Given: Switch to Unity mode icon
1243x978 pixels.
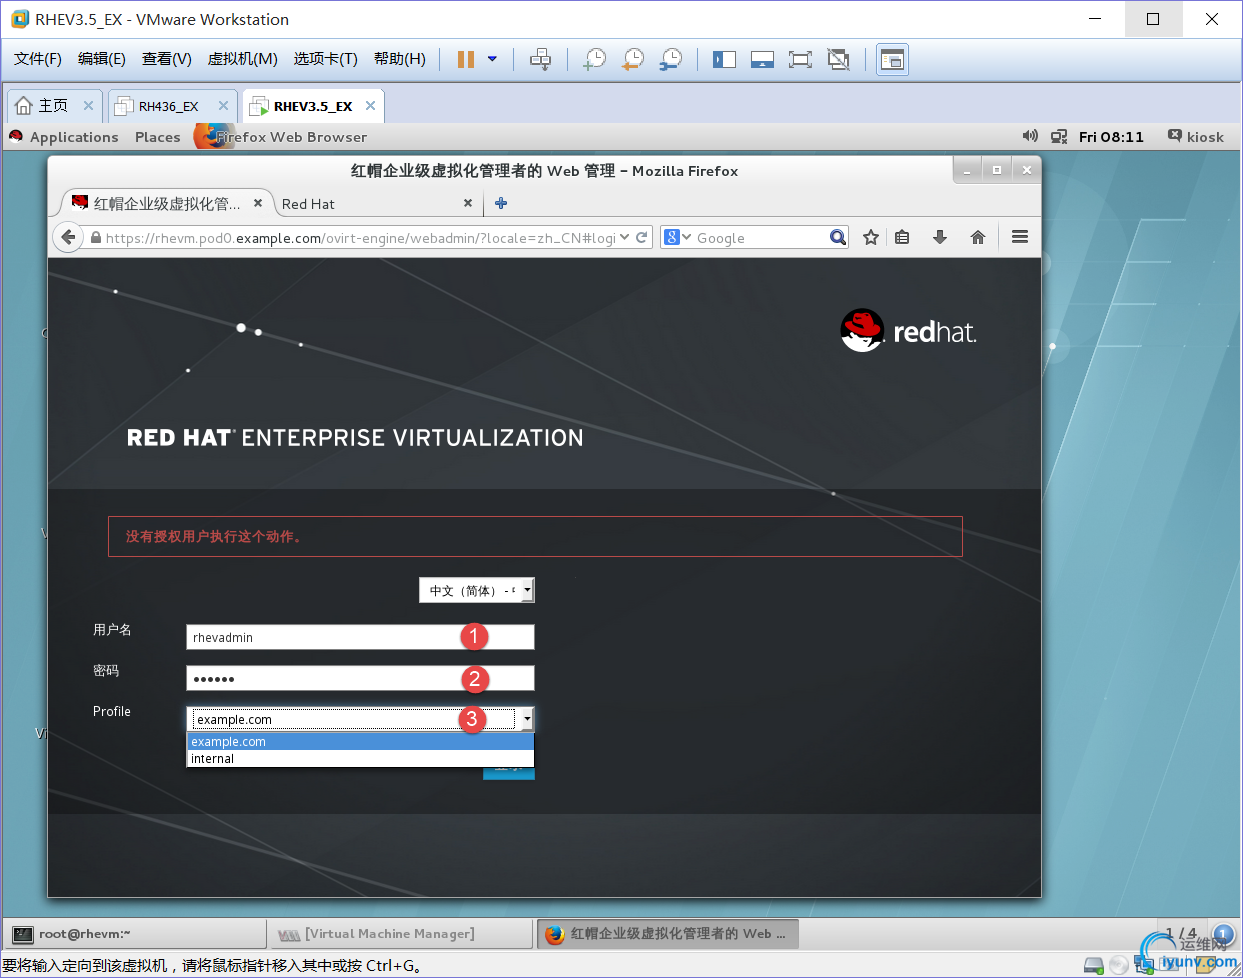Looking at the screenshot, I should (839, 60).
